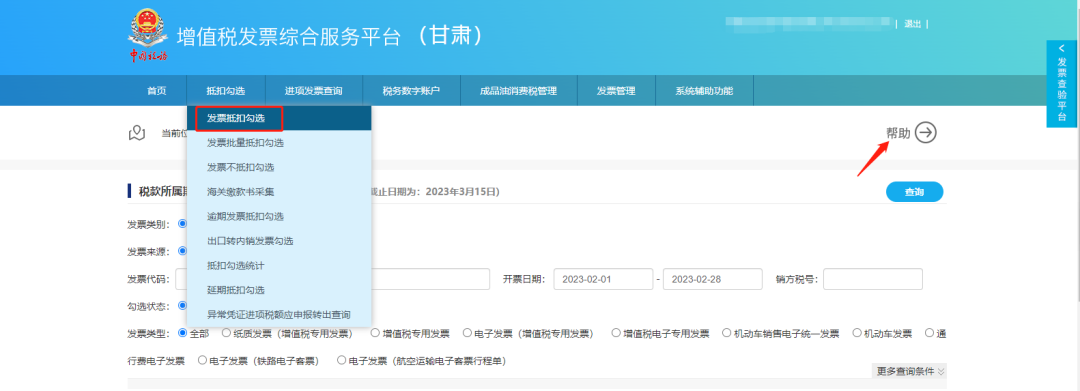Viewport: 1080px width, 391px height.
Task: Open the 发票查验平台 side panel
Action: pyautogui.click(x=1062, y=84)
